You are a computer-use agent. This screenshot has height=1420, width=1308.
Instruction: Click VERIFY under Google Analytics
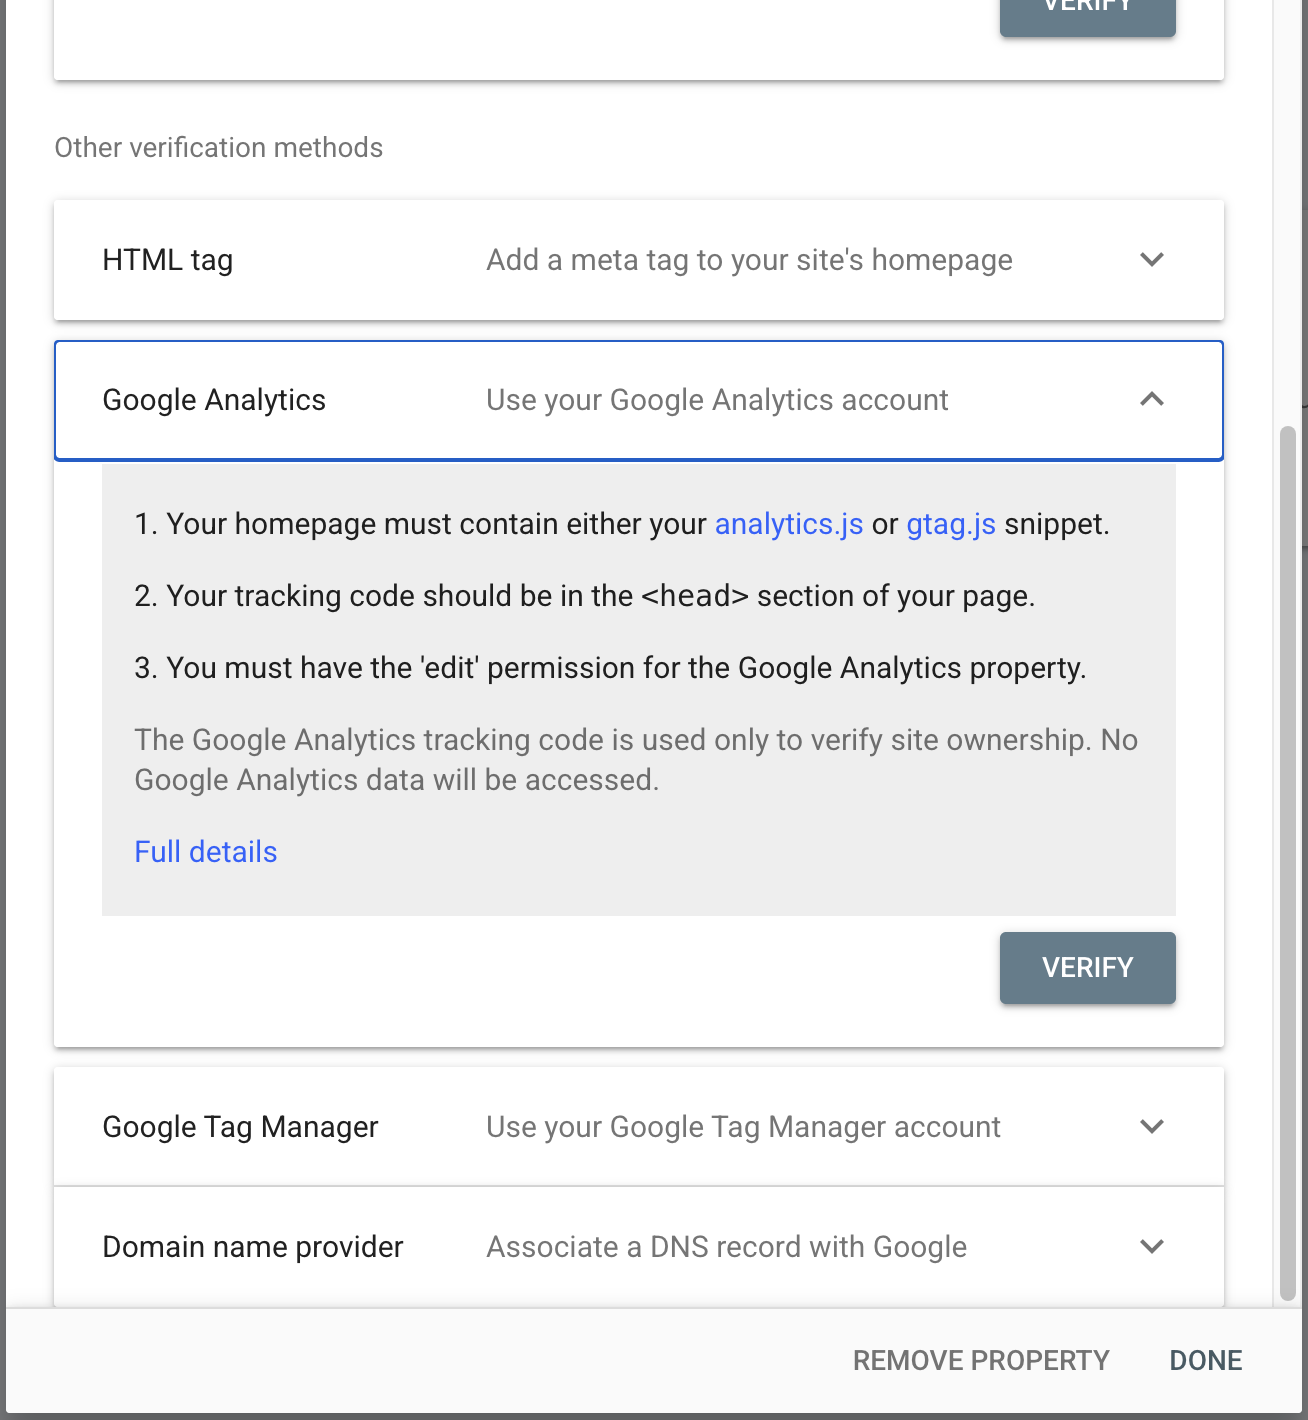(1088, 968)
